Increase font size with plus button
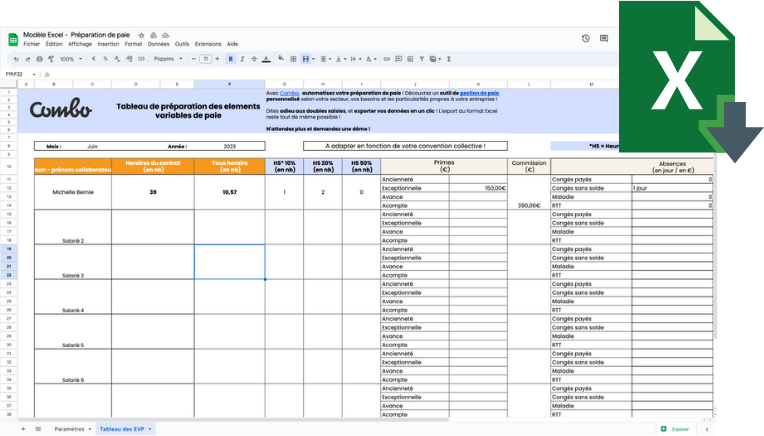Screen dimensions: 764x436 217,59
